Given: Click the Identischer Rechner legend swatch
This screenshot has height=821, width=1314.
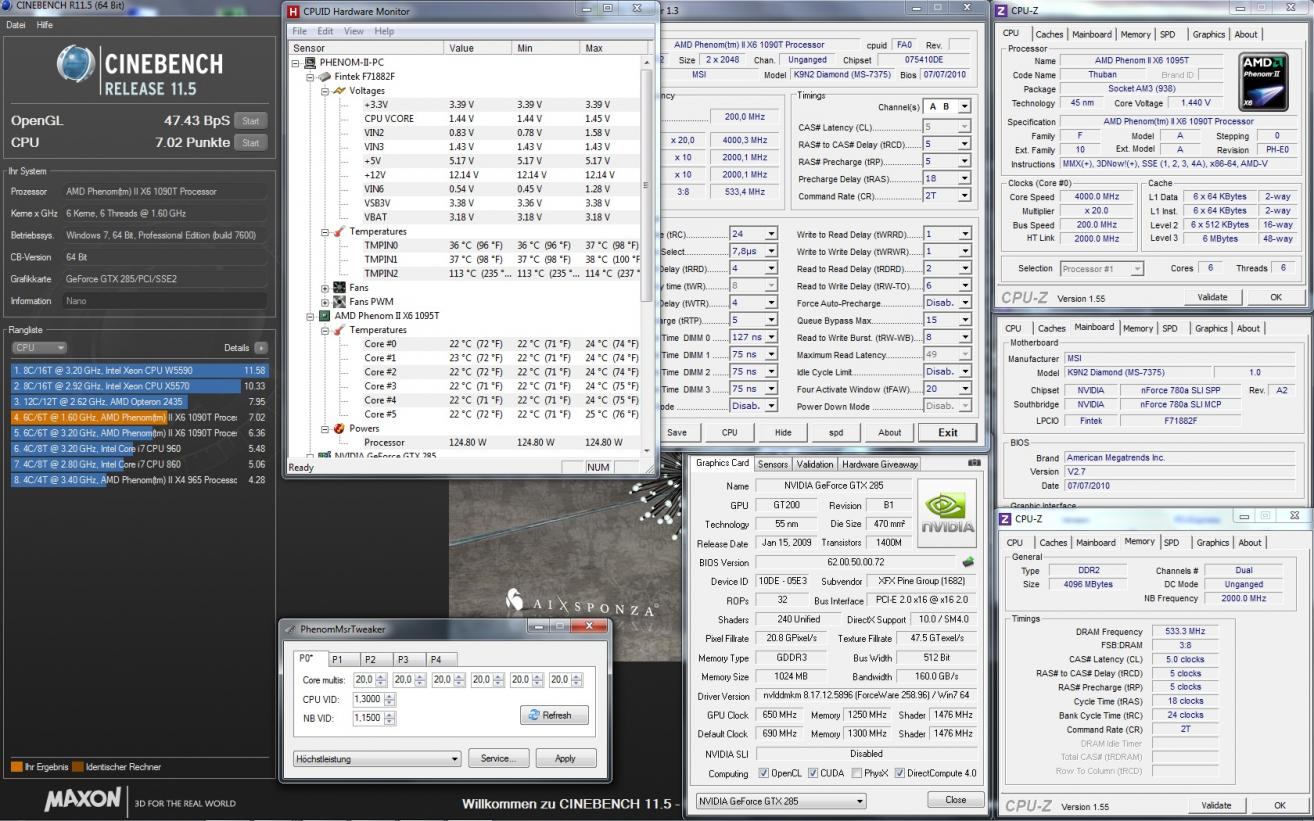Looking at the screenshot, I should coord(77,767).
